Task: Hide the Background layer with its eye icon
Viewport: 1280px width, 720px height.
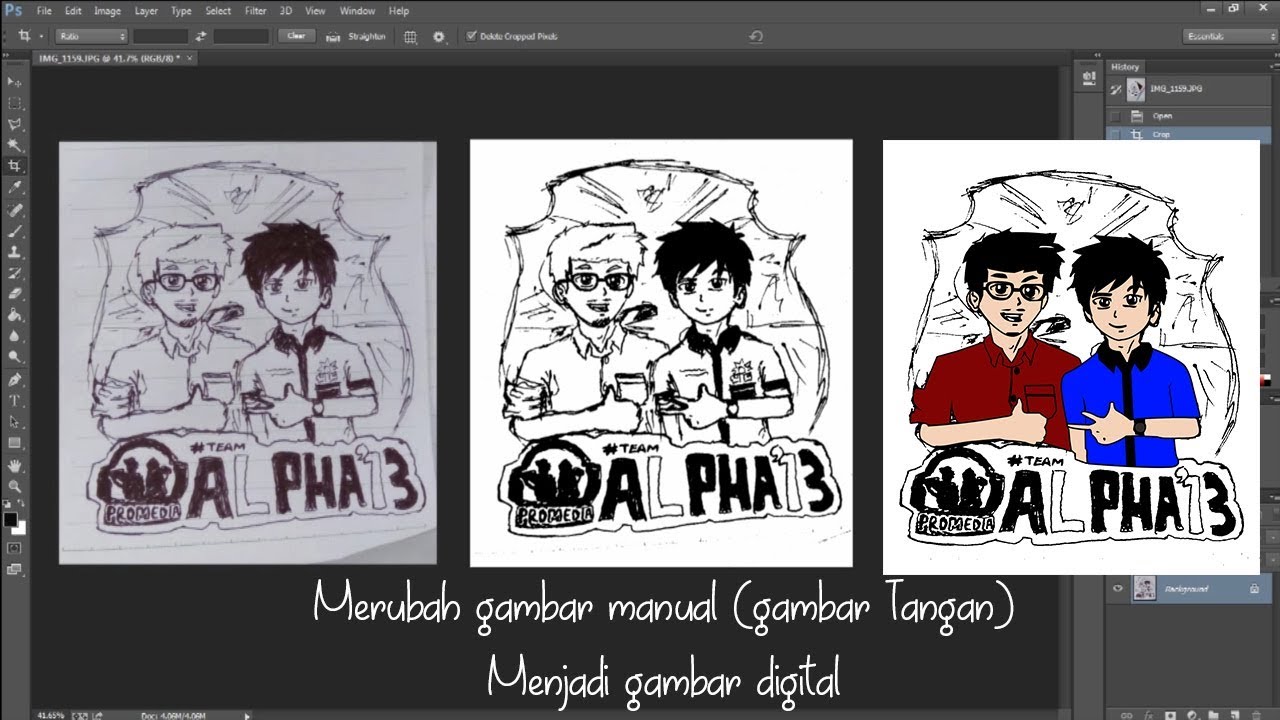Action: [x=1118, y=589]
